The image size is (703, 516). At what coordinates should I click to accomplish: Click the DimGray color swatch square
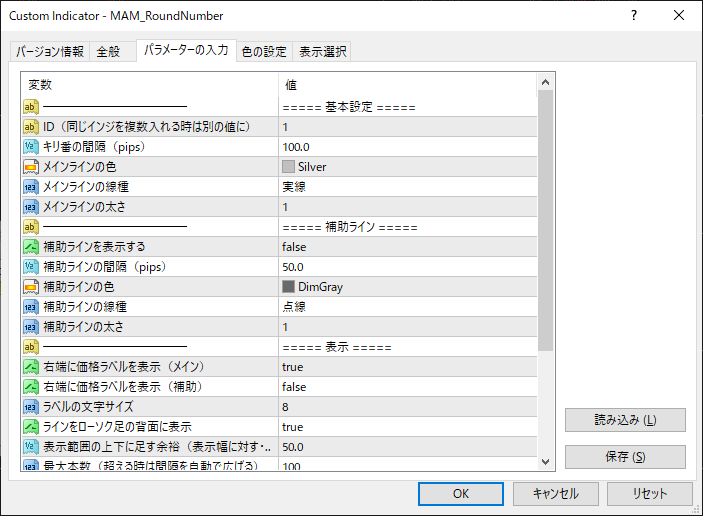288,287
